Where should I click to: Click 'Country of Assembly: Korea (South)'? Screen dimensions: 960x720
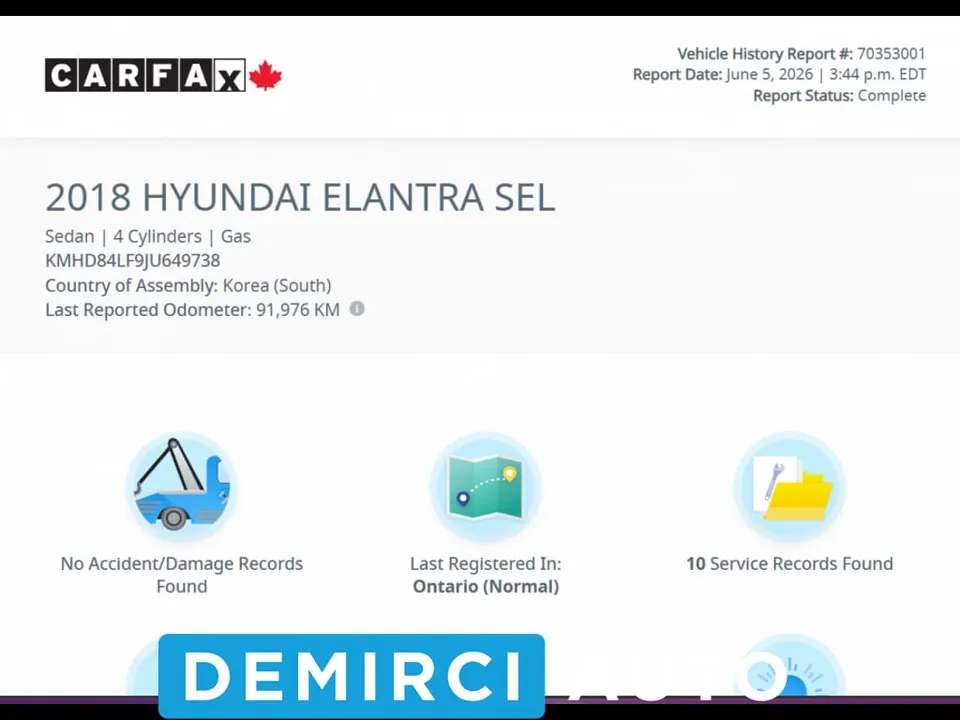pyautogui.click(x=188, y=285)
